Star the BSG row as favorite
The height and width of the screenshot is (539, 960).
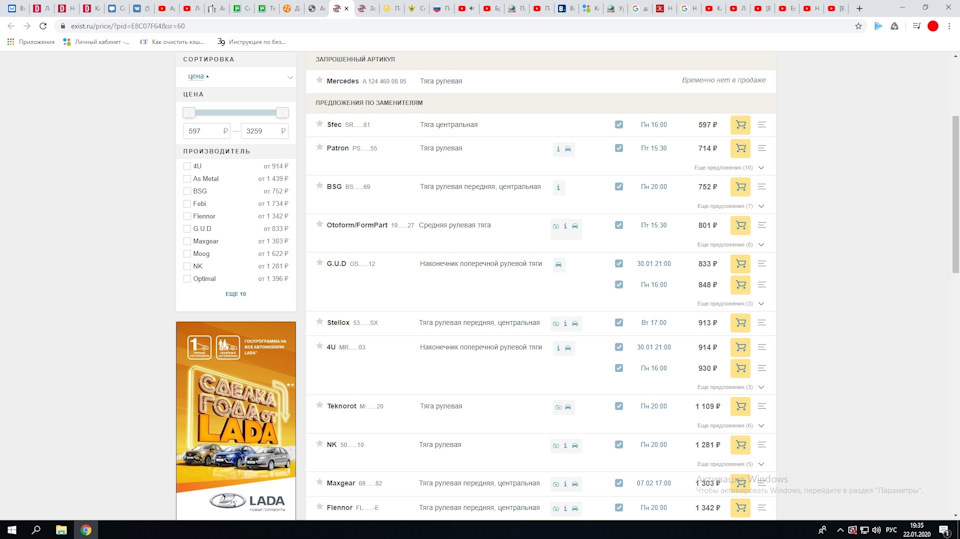pos(319,186)
